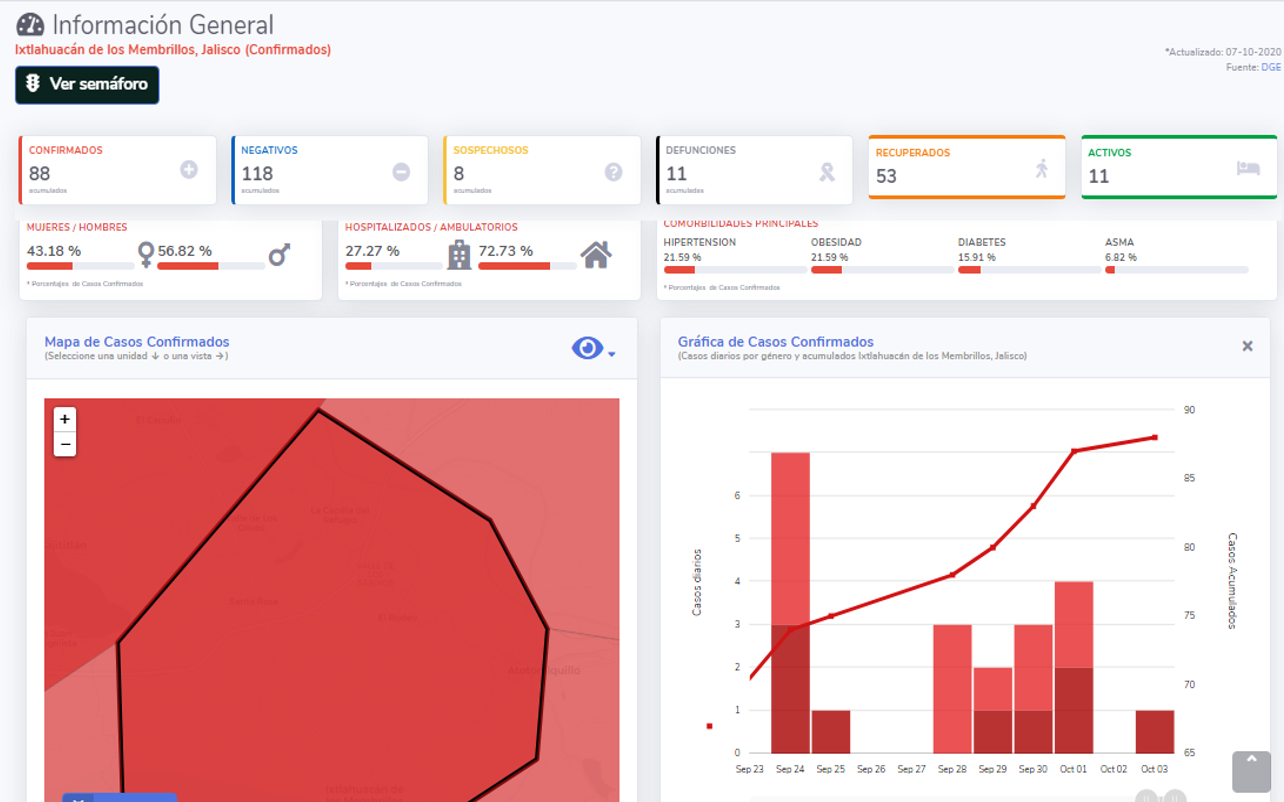Click the minus icon in Negativos card

(401, 172)
